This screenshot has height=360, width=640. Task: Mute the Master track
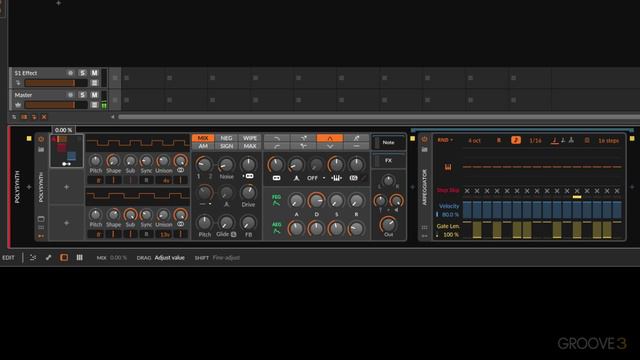click(94, 95)
